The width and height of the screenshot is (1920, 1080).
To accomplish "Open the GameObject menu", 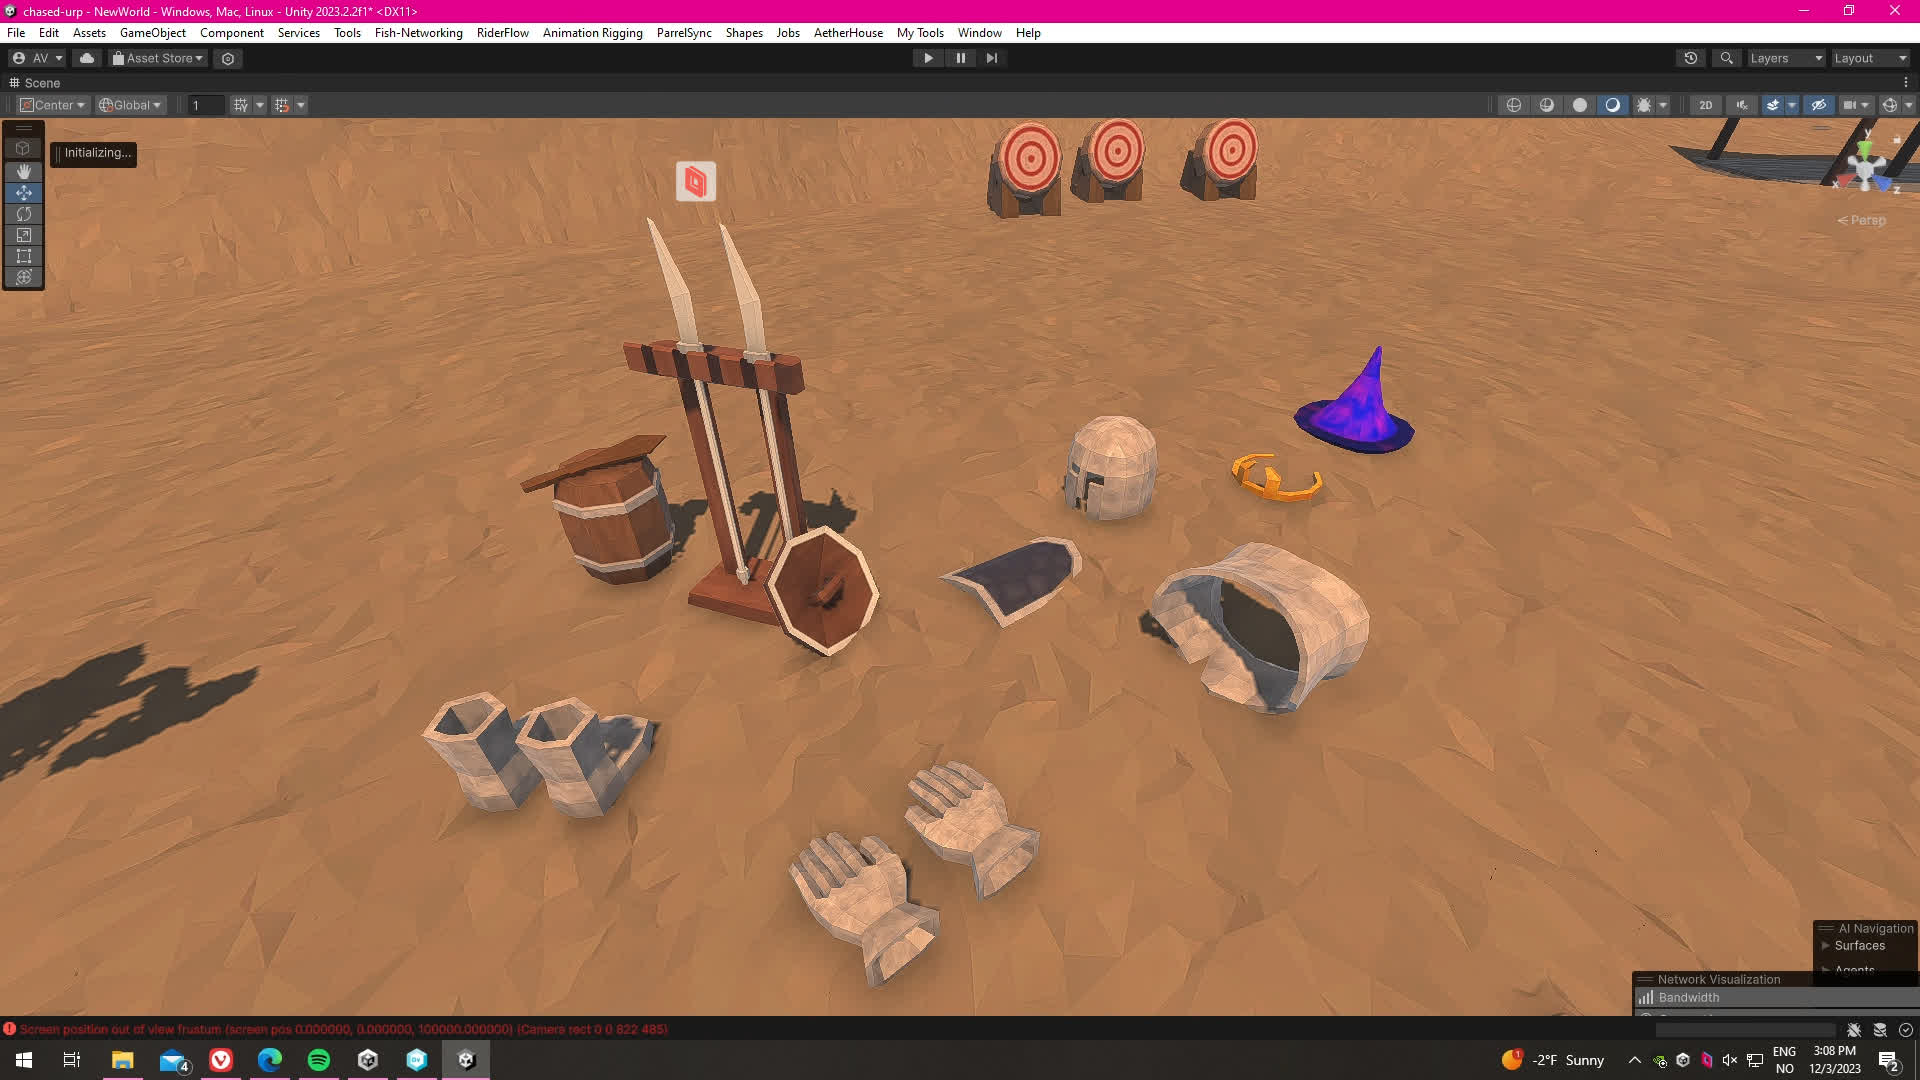I will coord(152,33).
